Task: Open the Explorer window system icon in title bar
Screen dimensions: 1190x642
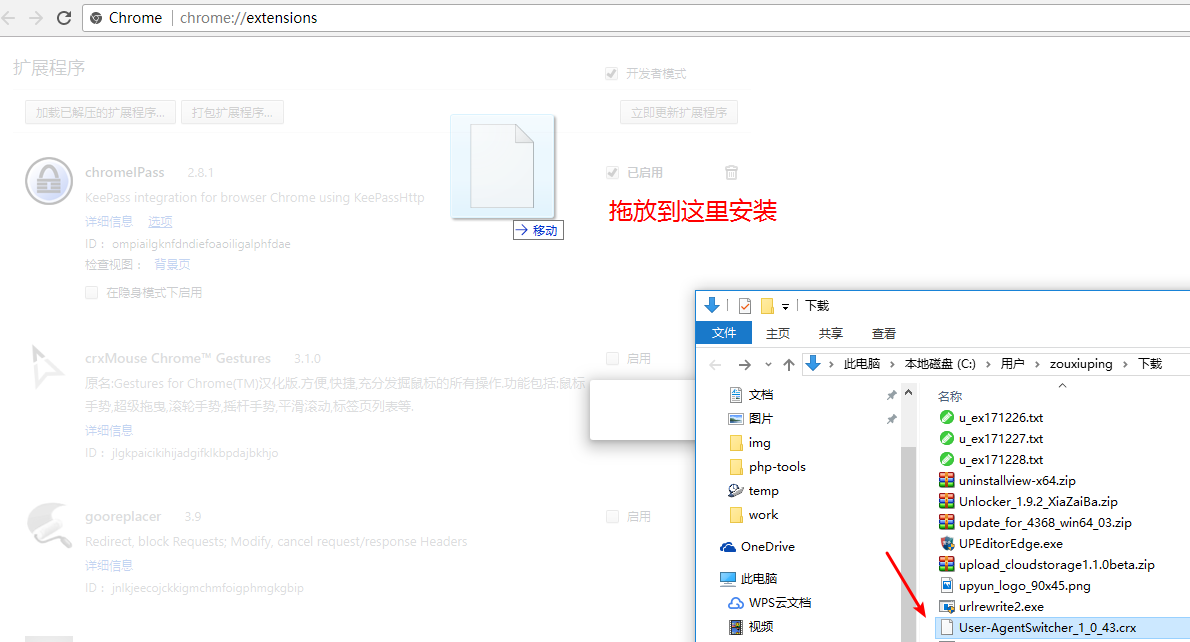Action: [712, 305]
